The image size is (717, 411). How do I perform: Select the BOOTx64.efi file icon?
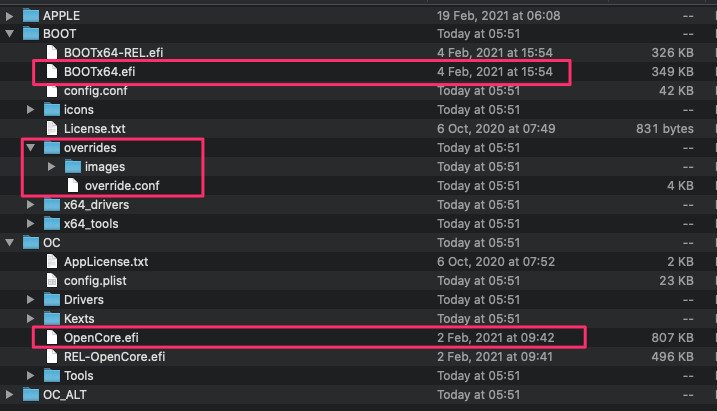click(52, 72)
